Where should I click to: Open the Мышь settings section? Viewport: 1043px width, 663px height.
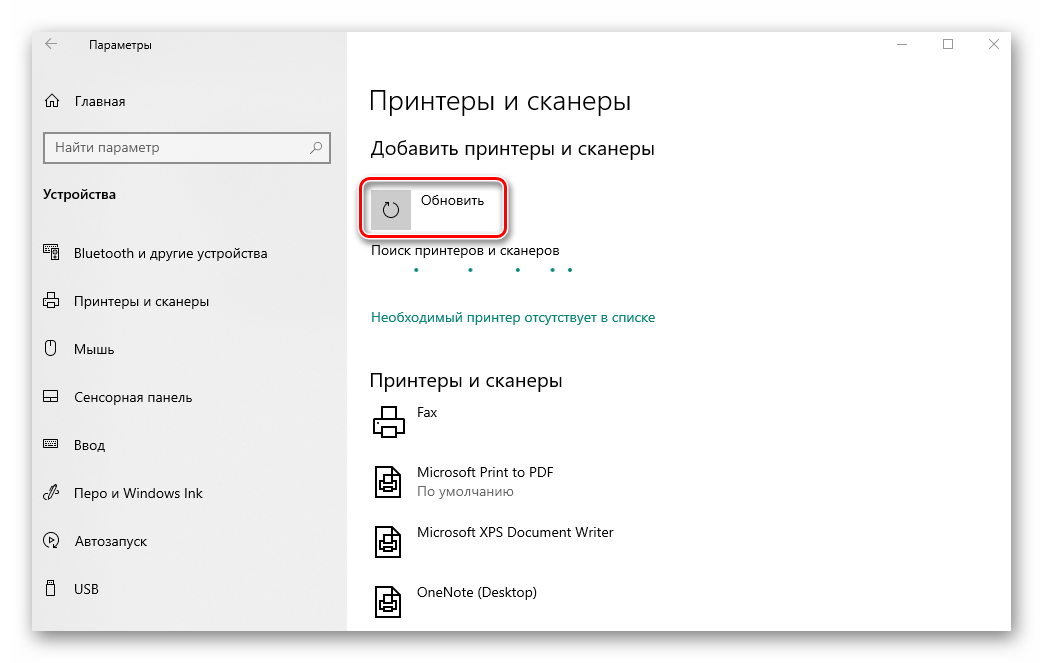click(x=94, y=349)
